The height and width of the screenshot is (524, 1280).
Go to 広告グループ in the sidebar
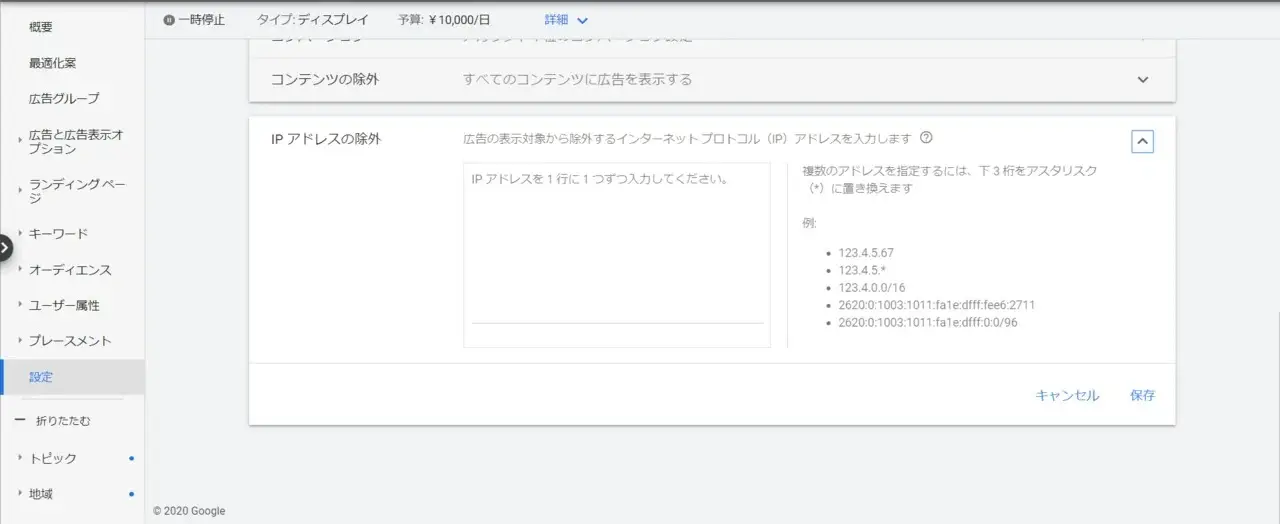coord(64,99)
